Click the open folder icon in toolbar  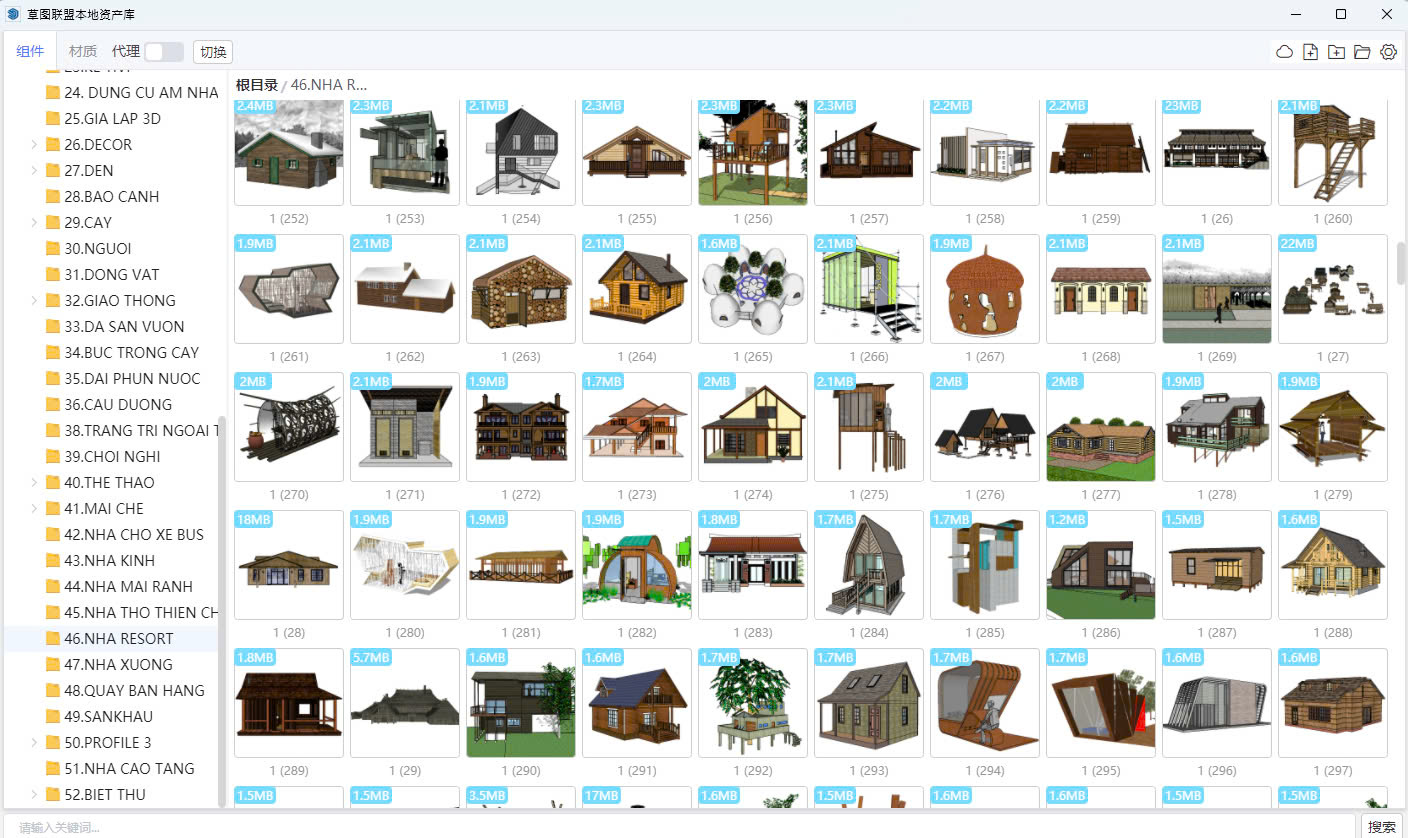1362,52
